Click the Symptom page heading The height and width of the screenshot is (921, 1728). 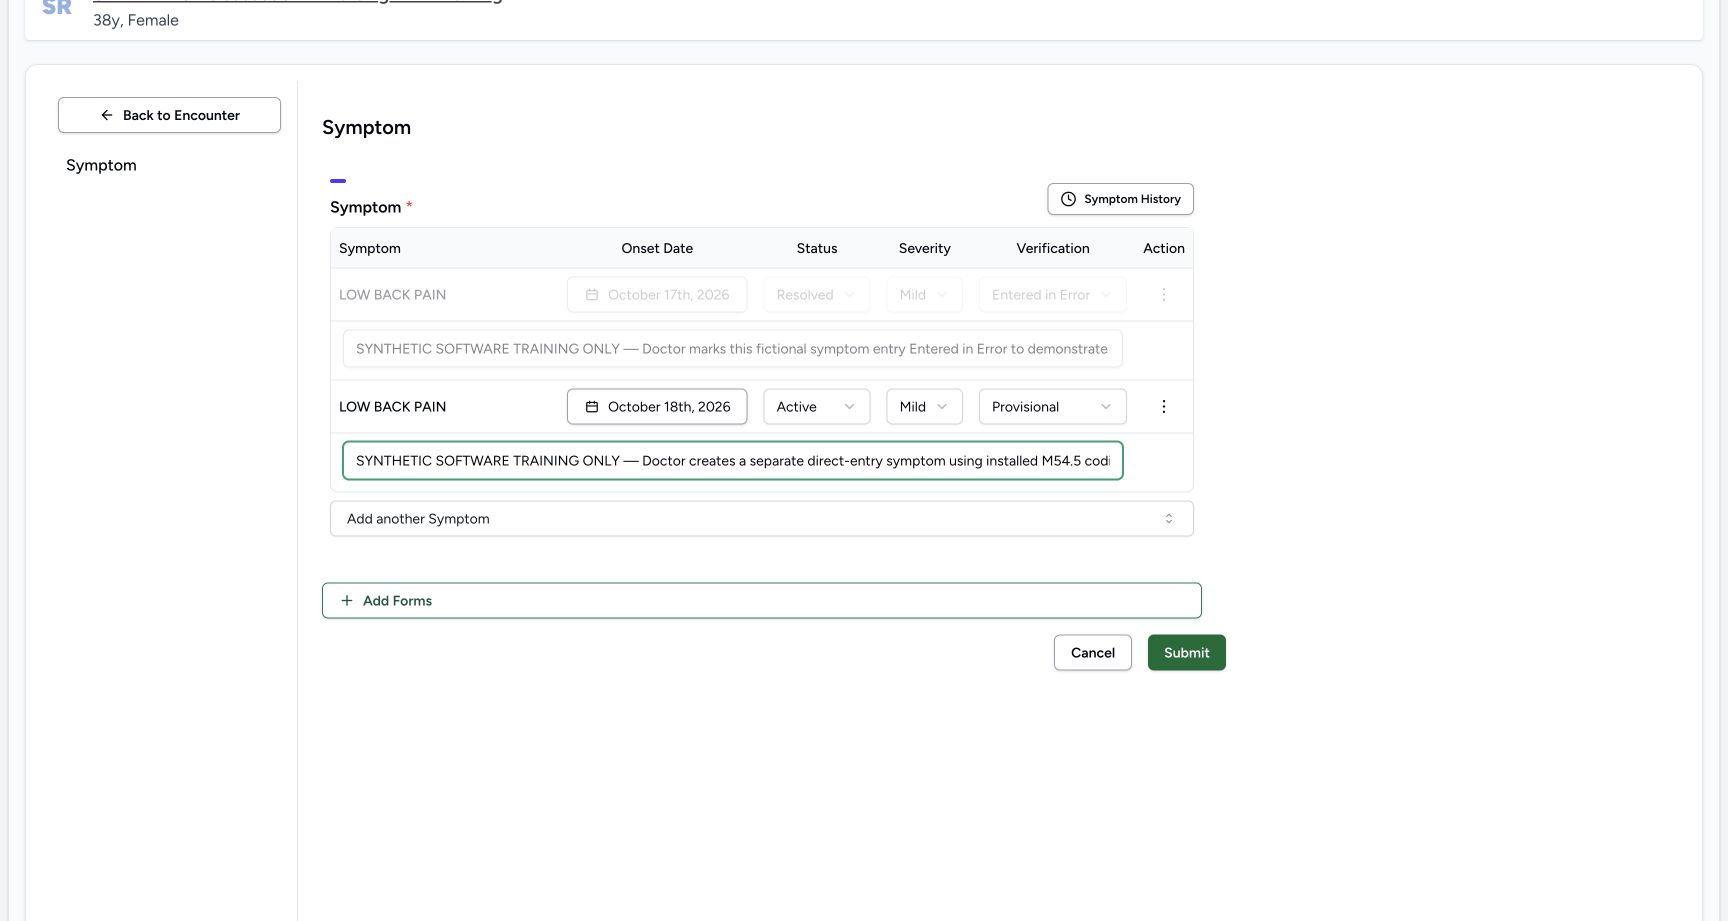pyautogui.click(x=366, y=127)
